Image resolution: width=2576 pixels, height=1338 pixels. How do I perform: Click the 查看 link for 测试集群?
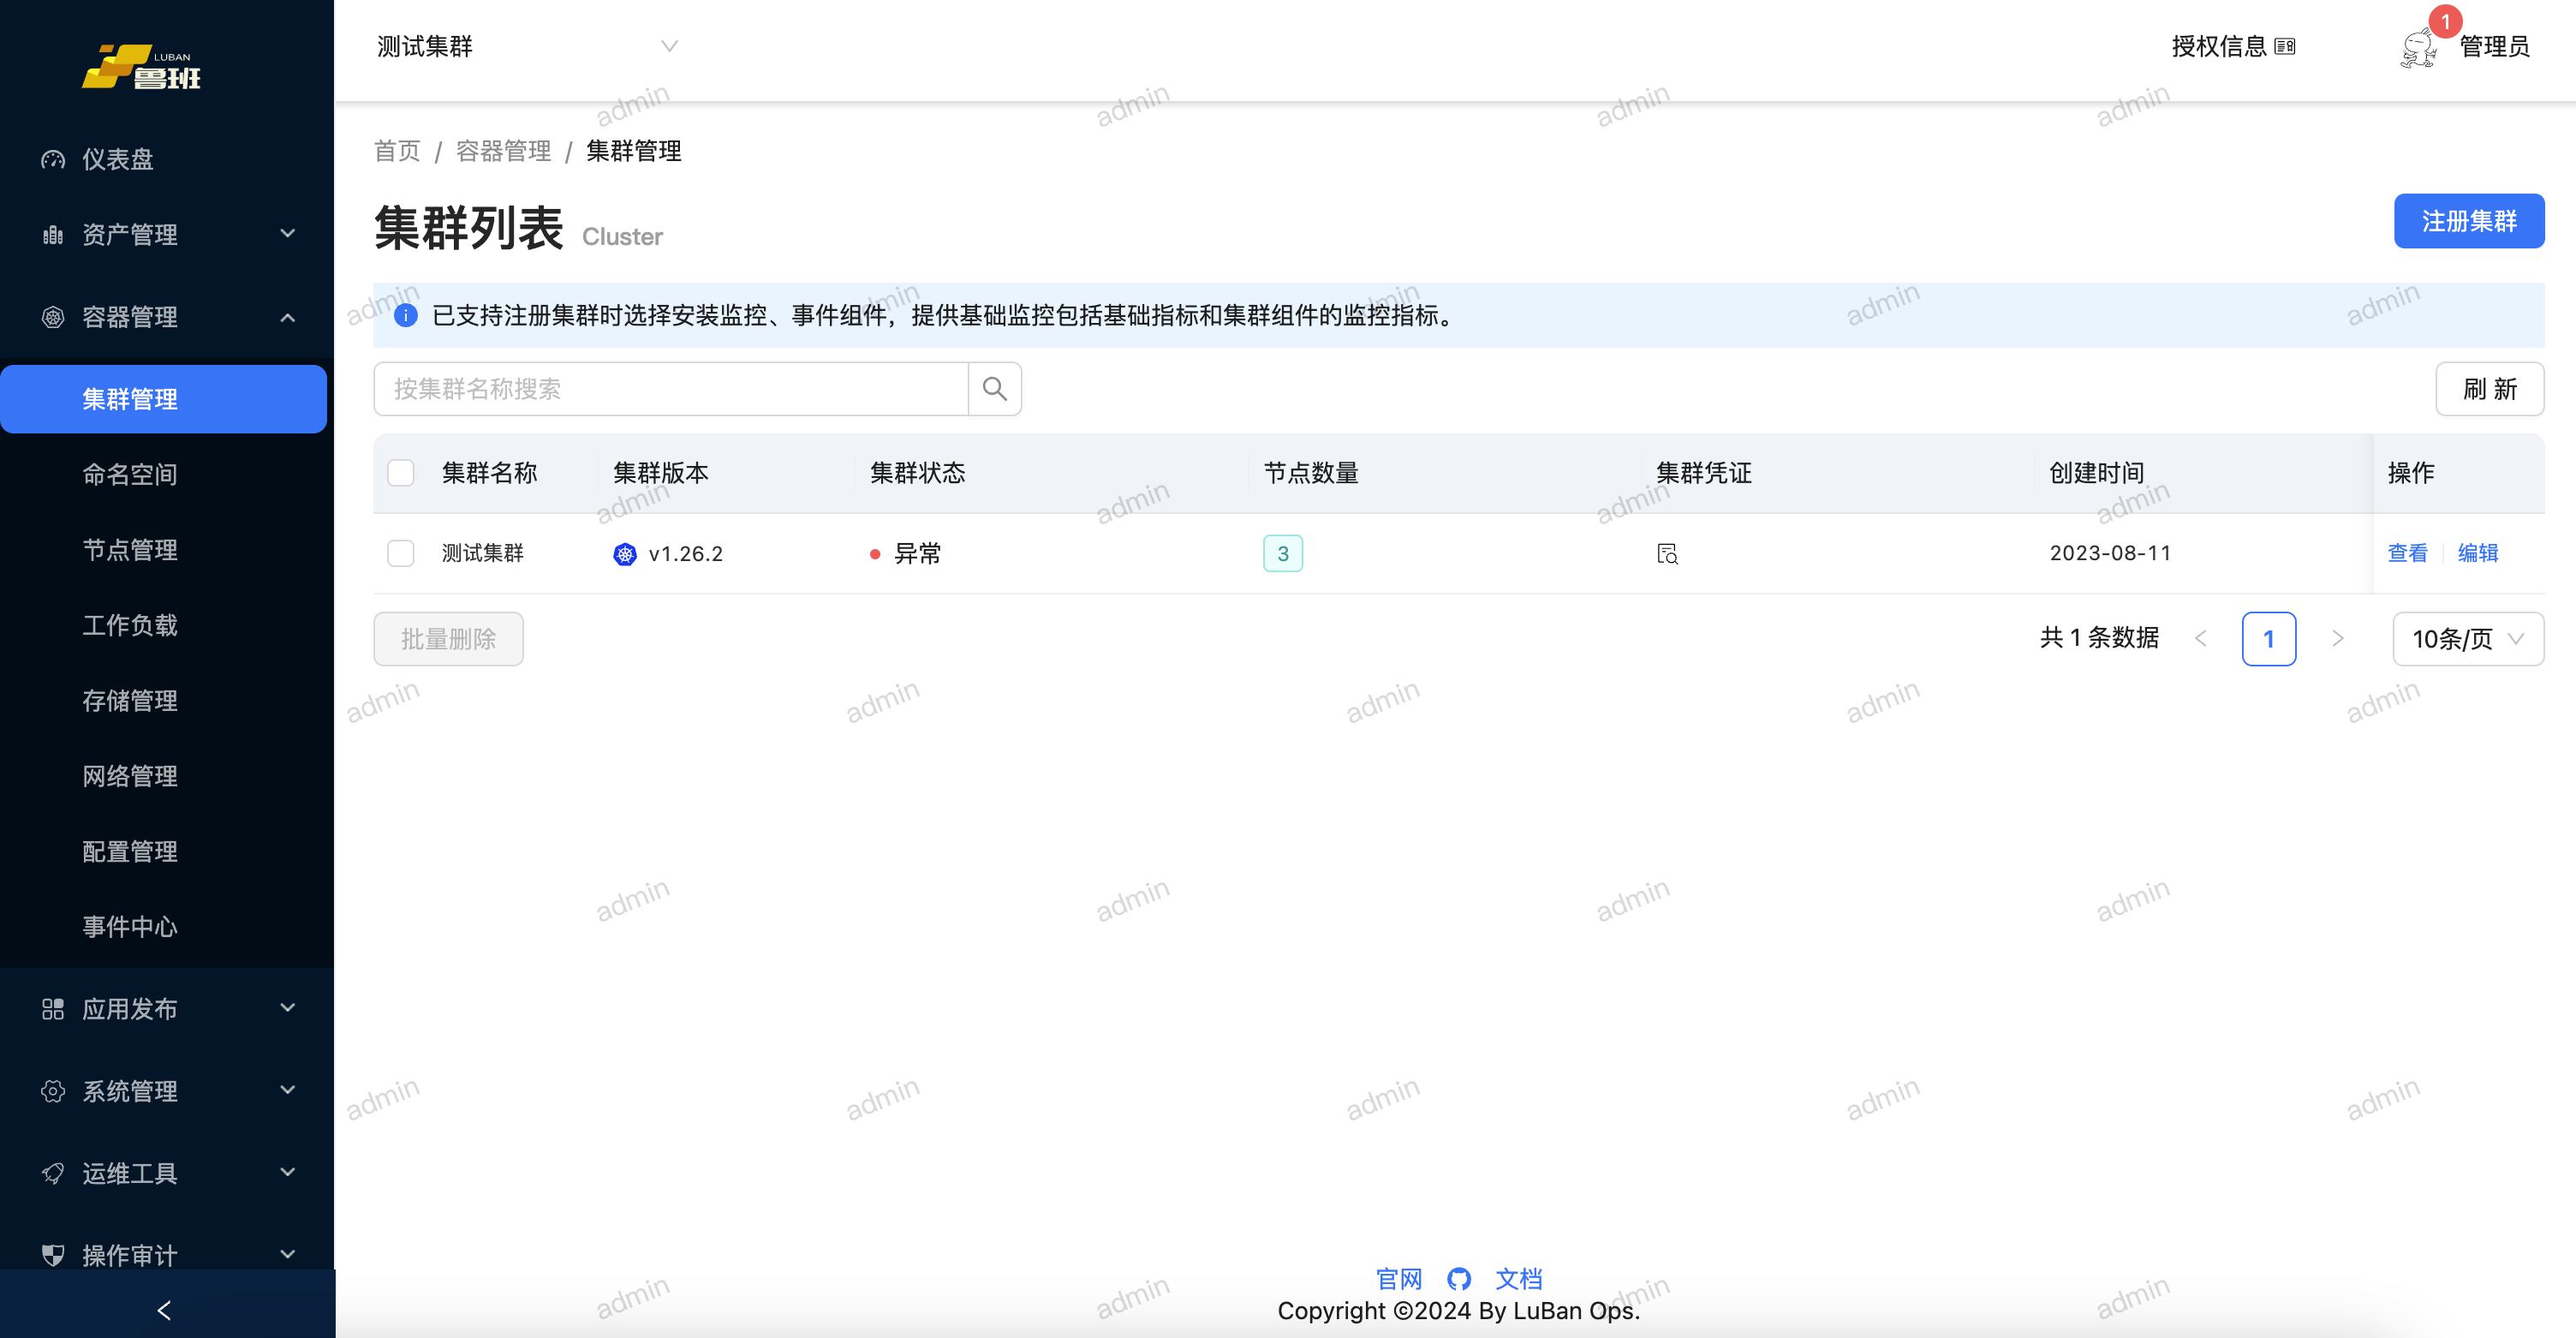(2407, 553)
